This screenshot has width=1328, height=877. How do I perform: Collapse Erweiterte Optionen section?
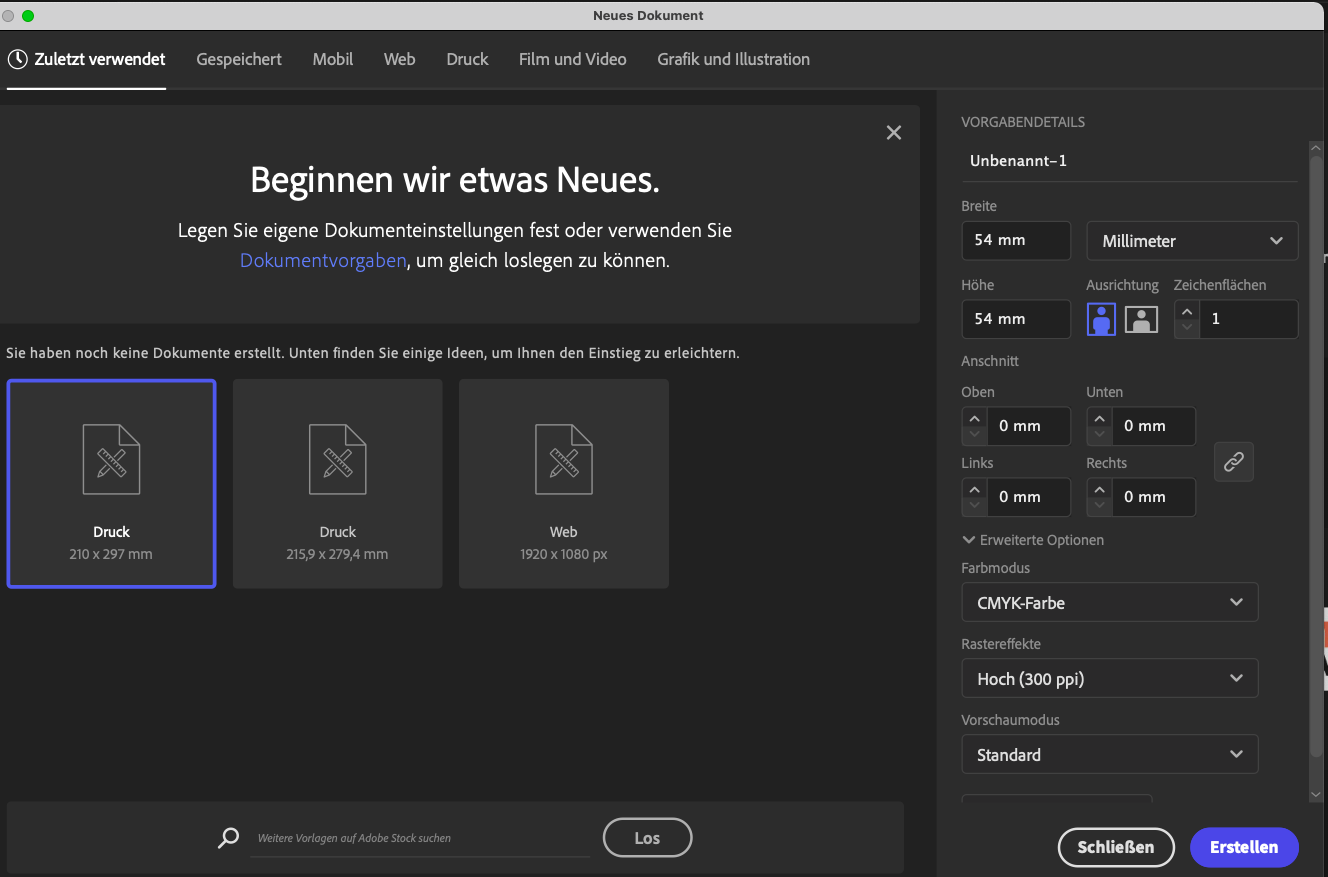[1033, 540]
